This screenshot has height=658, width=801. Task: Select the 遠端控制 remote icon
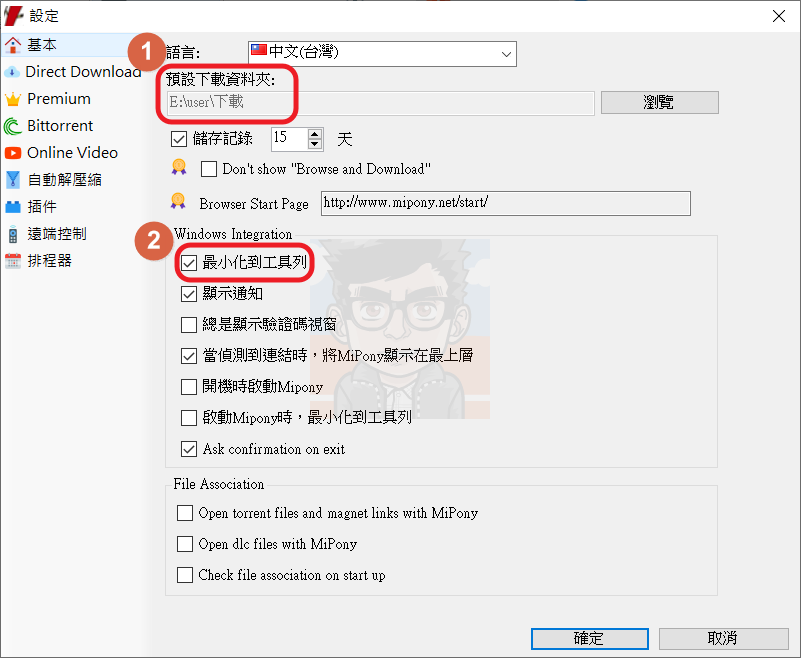coord(13,234)
